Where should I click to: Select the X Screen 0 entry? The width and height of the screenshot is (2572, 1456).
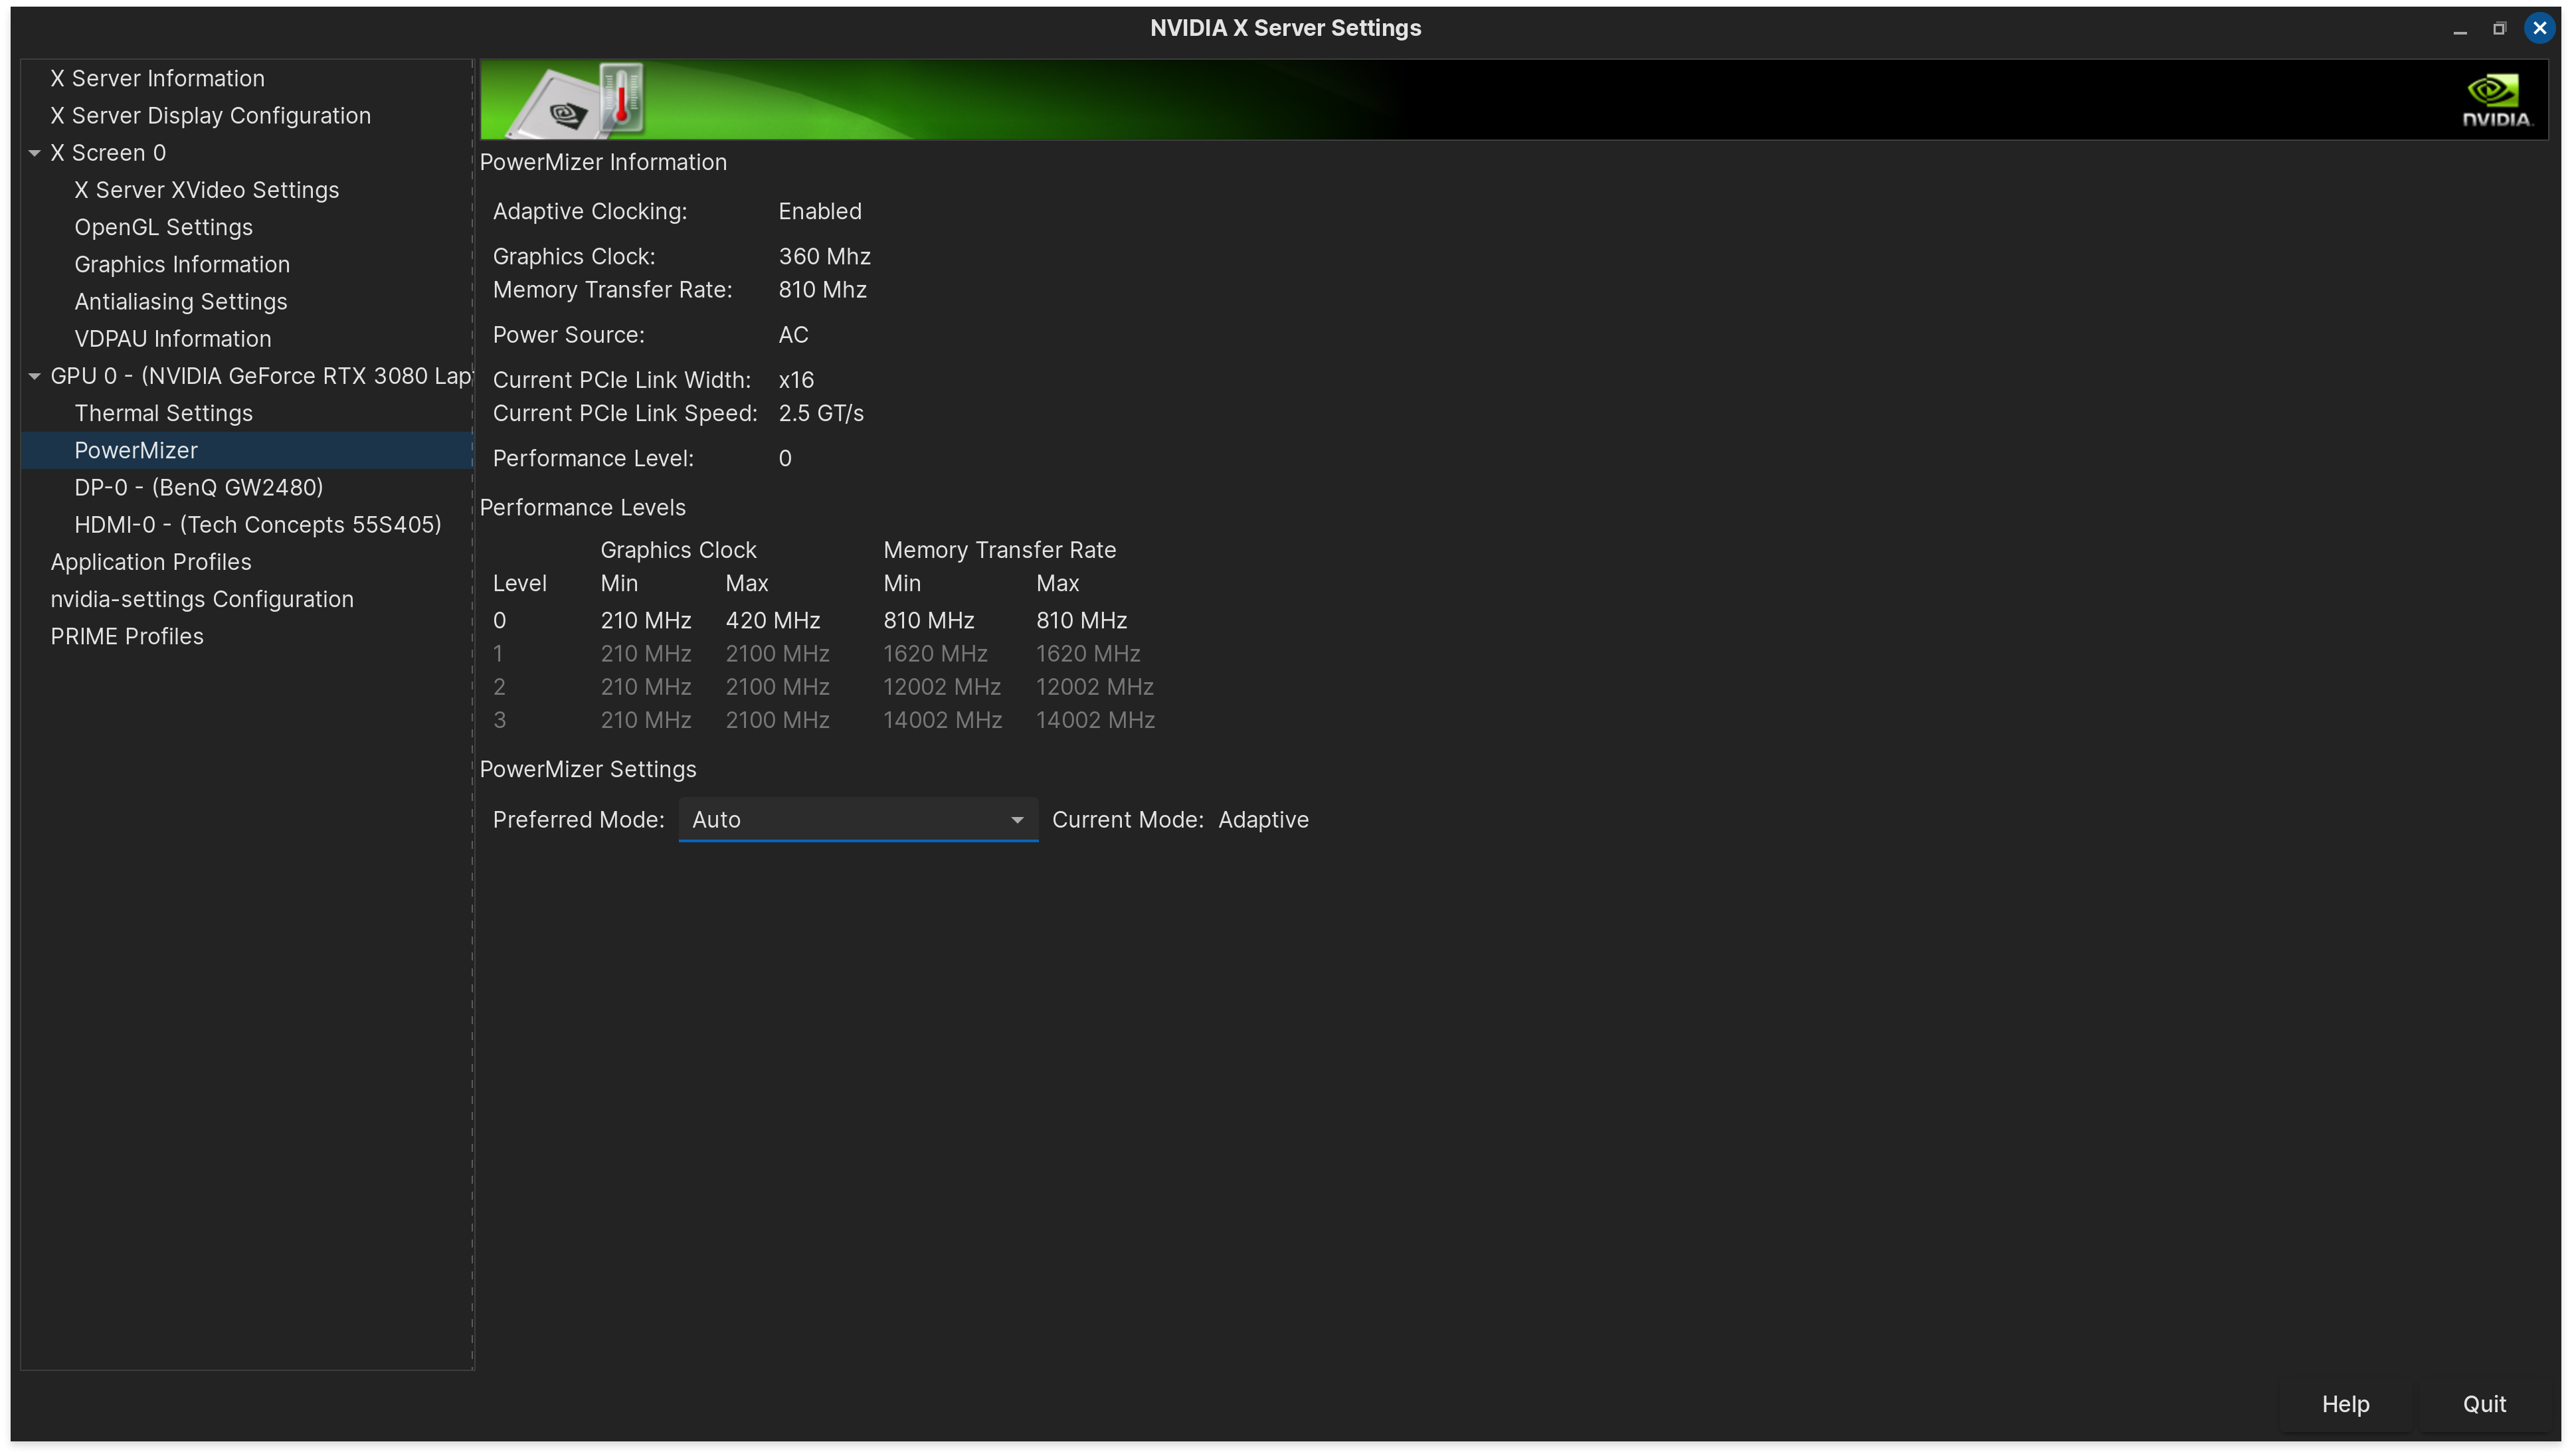(108, 153)
